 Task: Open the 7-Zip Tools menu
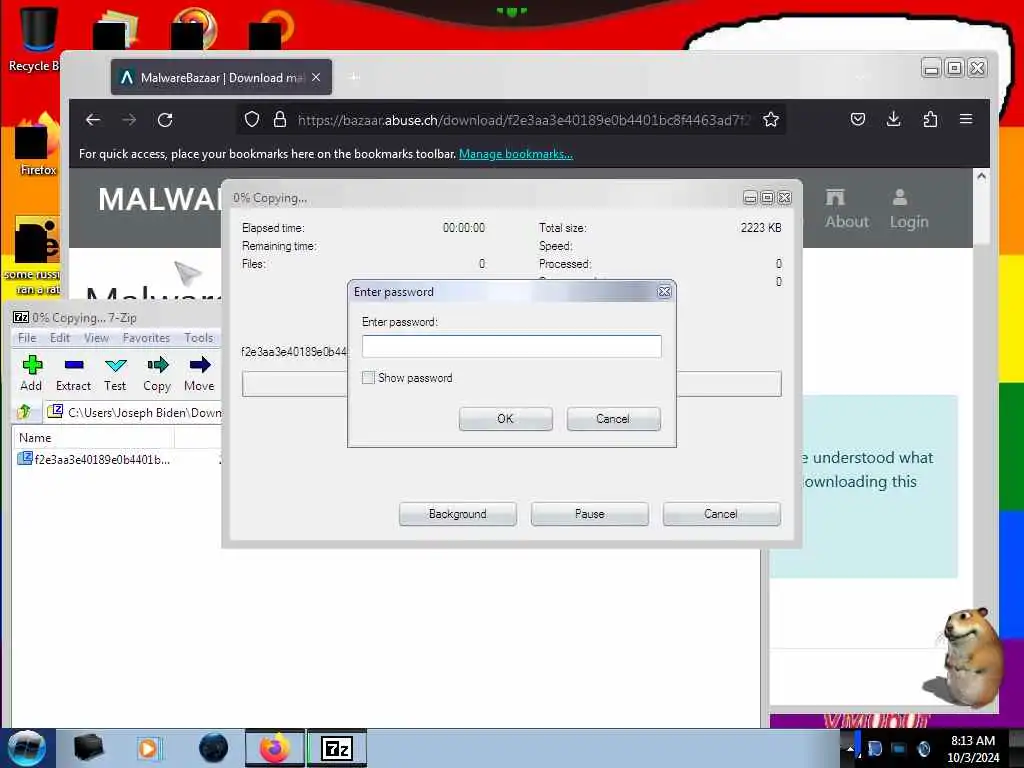coord(199,338)
